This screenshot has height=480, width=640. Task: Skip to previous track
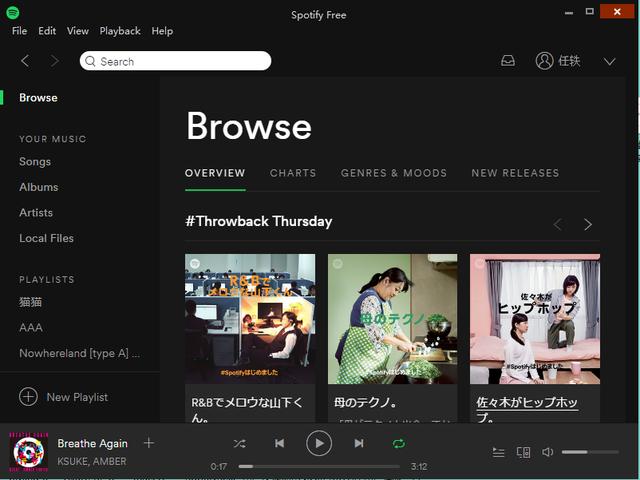pyautogui.click(x=279, y=443)
